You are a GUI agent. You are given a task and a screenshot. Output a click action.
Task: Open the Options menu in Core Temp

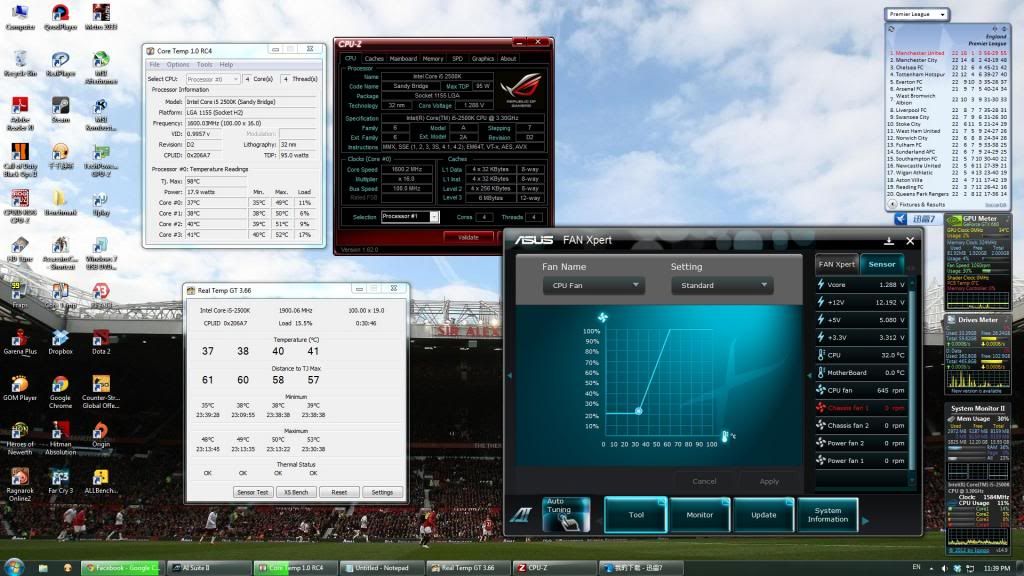pyautogui.click(x=178, y=64)
